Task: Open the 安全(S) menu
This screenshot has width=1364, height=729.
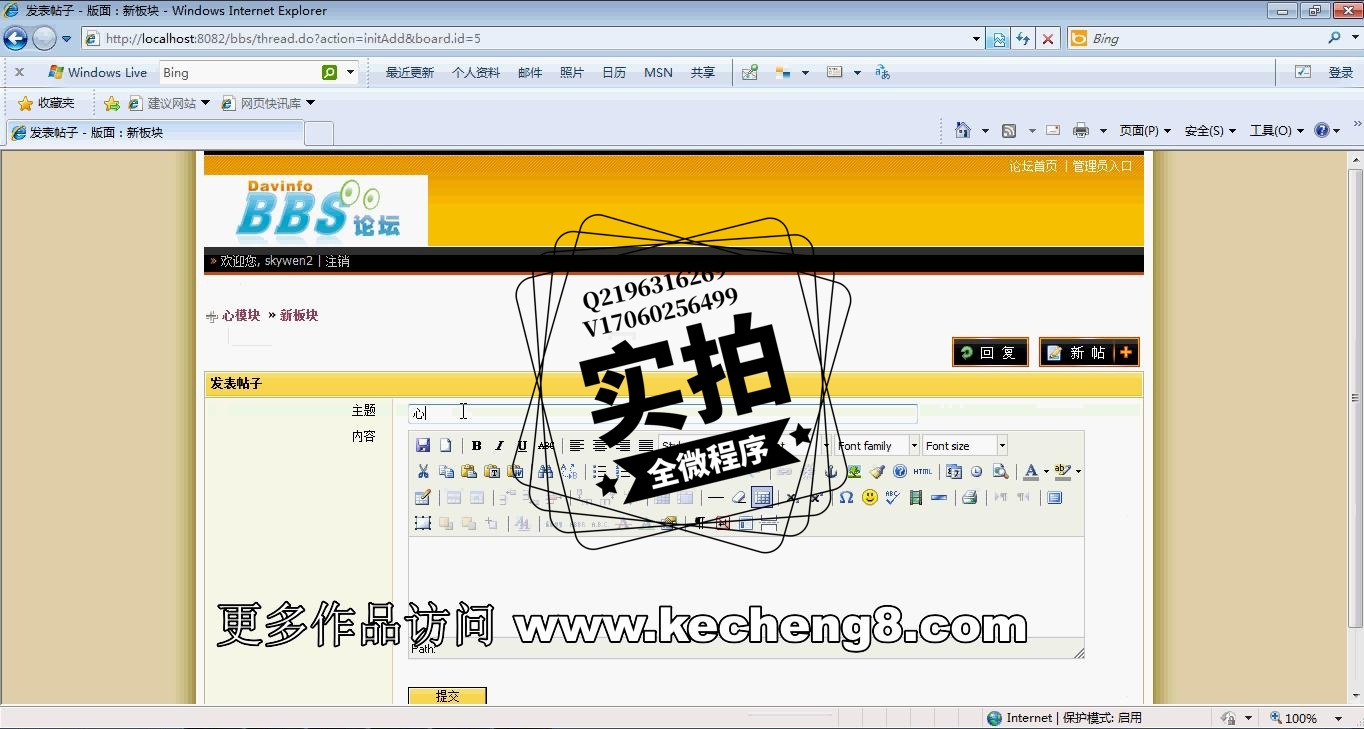Action: coord(1209,131)
